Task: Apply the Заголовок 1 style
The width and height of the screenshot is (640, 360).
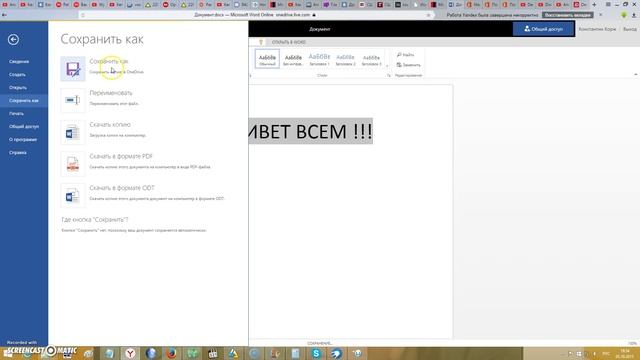Action: tap(319, 59)
